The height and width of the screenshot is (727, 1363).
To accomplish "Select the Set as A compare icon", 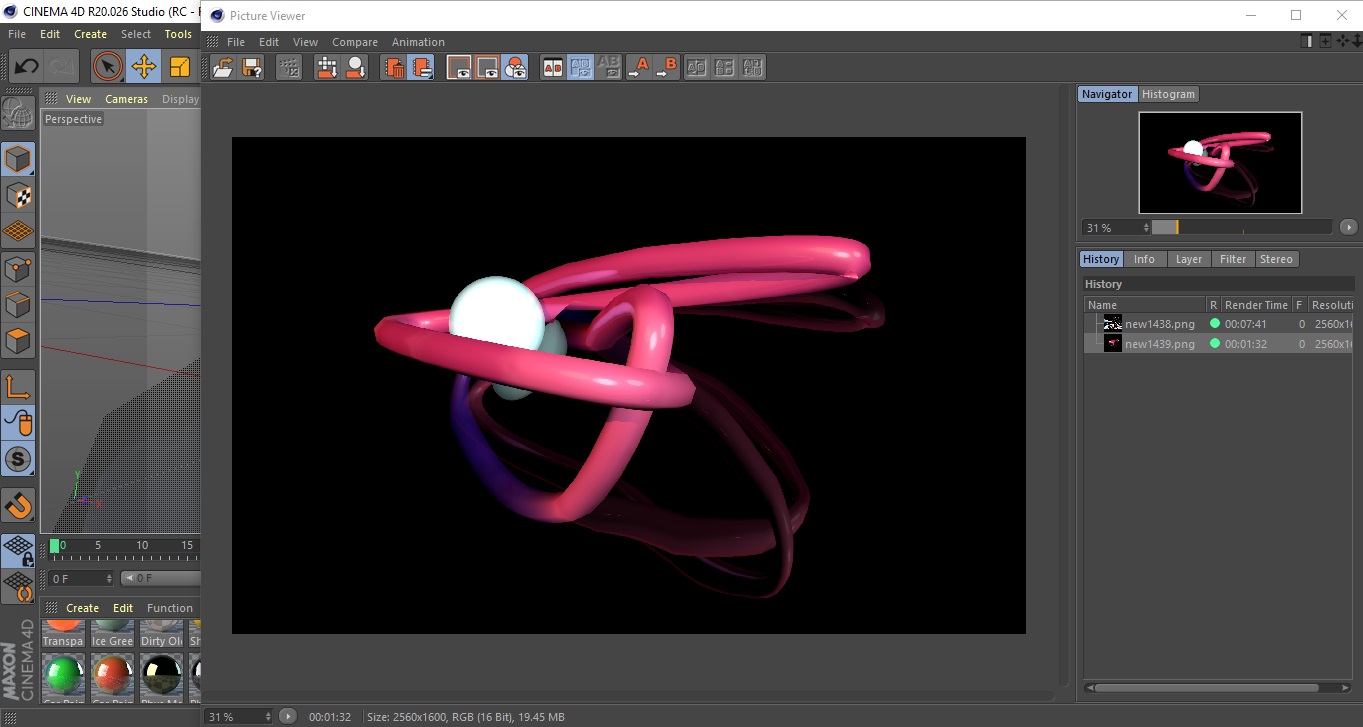I will pos(638,68).
